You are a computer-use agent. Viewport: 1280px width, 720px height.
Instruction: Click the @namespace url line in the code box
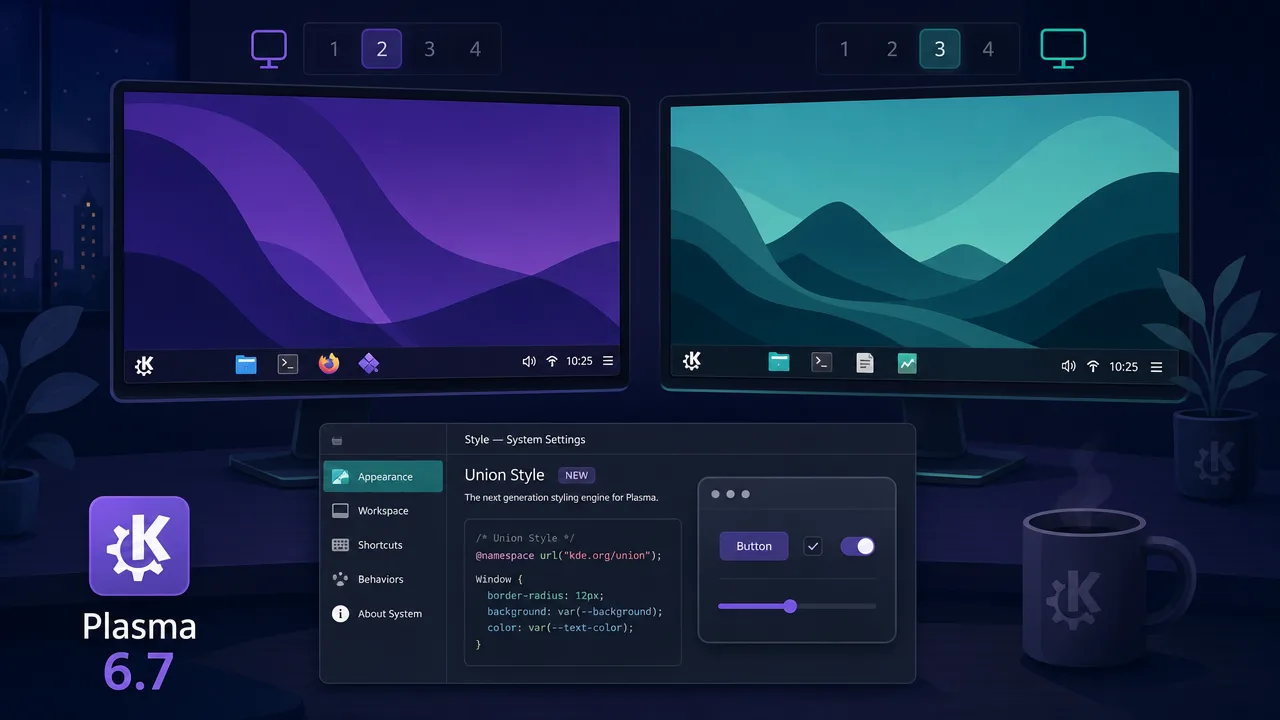[x=569, y=555]
